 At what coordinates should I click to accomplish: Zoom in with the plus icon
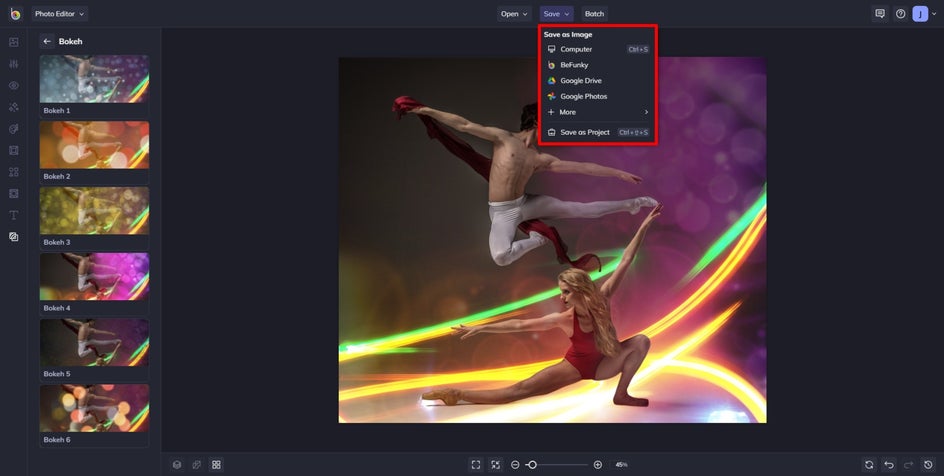[x=598, y=465]
